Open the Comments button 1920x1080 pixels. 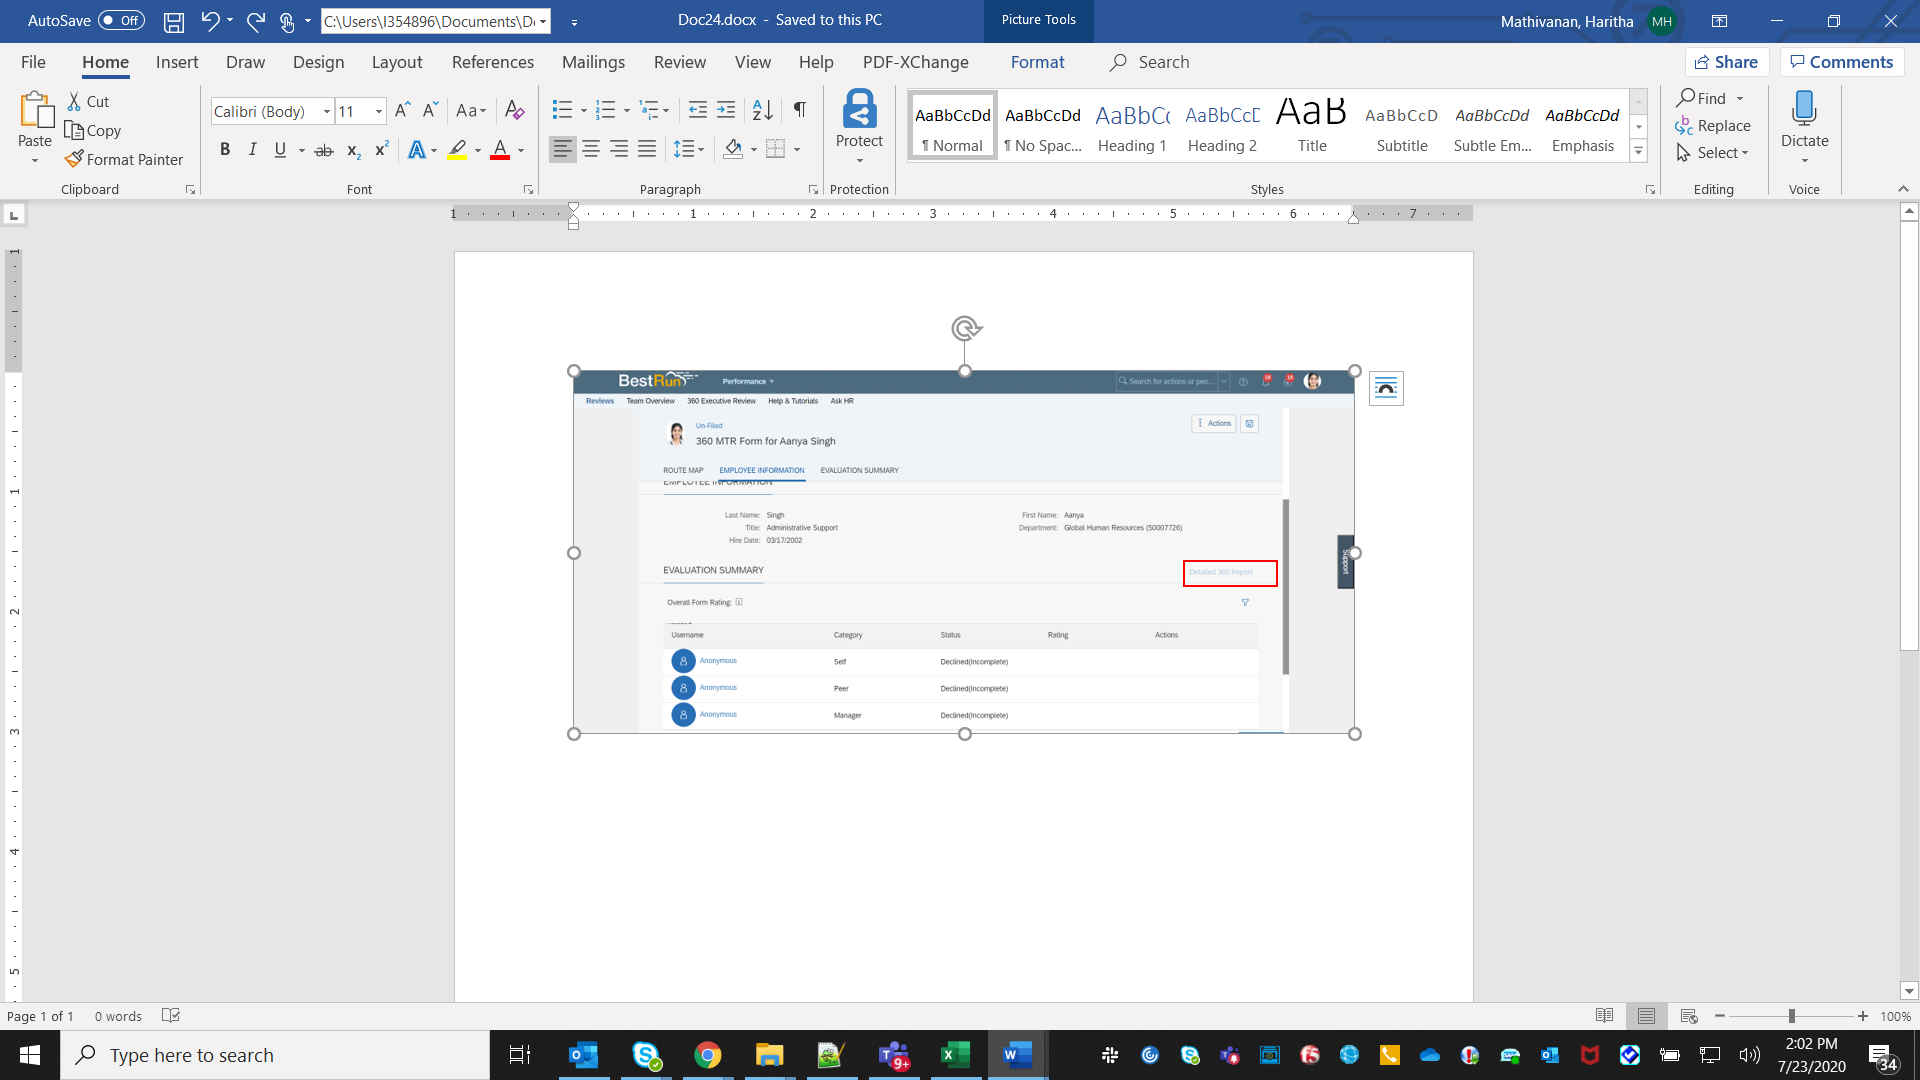pyautogui.click(x=1842, y=62)
